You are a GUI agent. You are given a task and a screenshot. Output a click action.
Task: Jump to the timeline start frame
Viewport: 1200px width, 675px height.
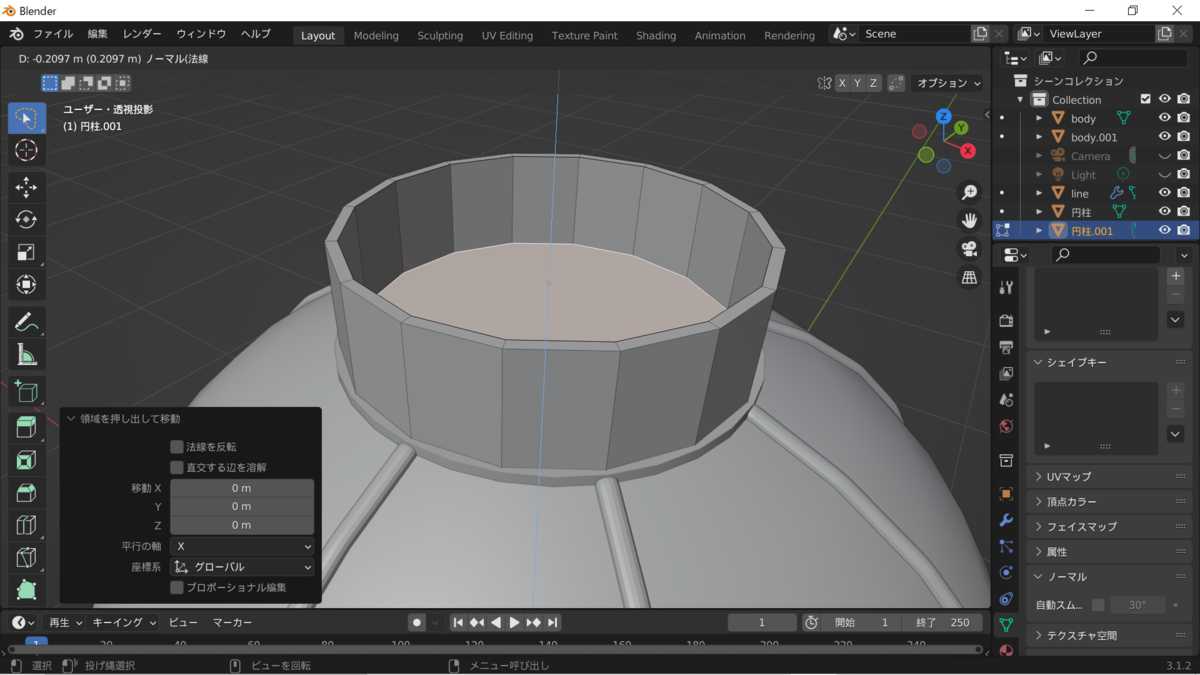pos(458,622)
